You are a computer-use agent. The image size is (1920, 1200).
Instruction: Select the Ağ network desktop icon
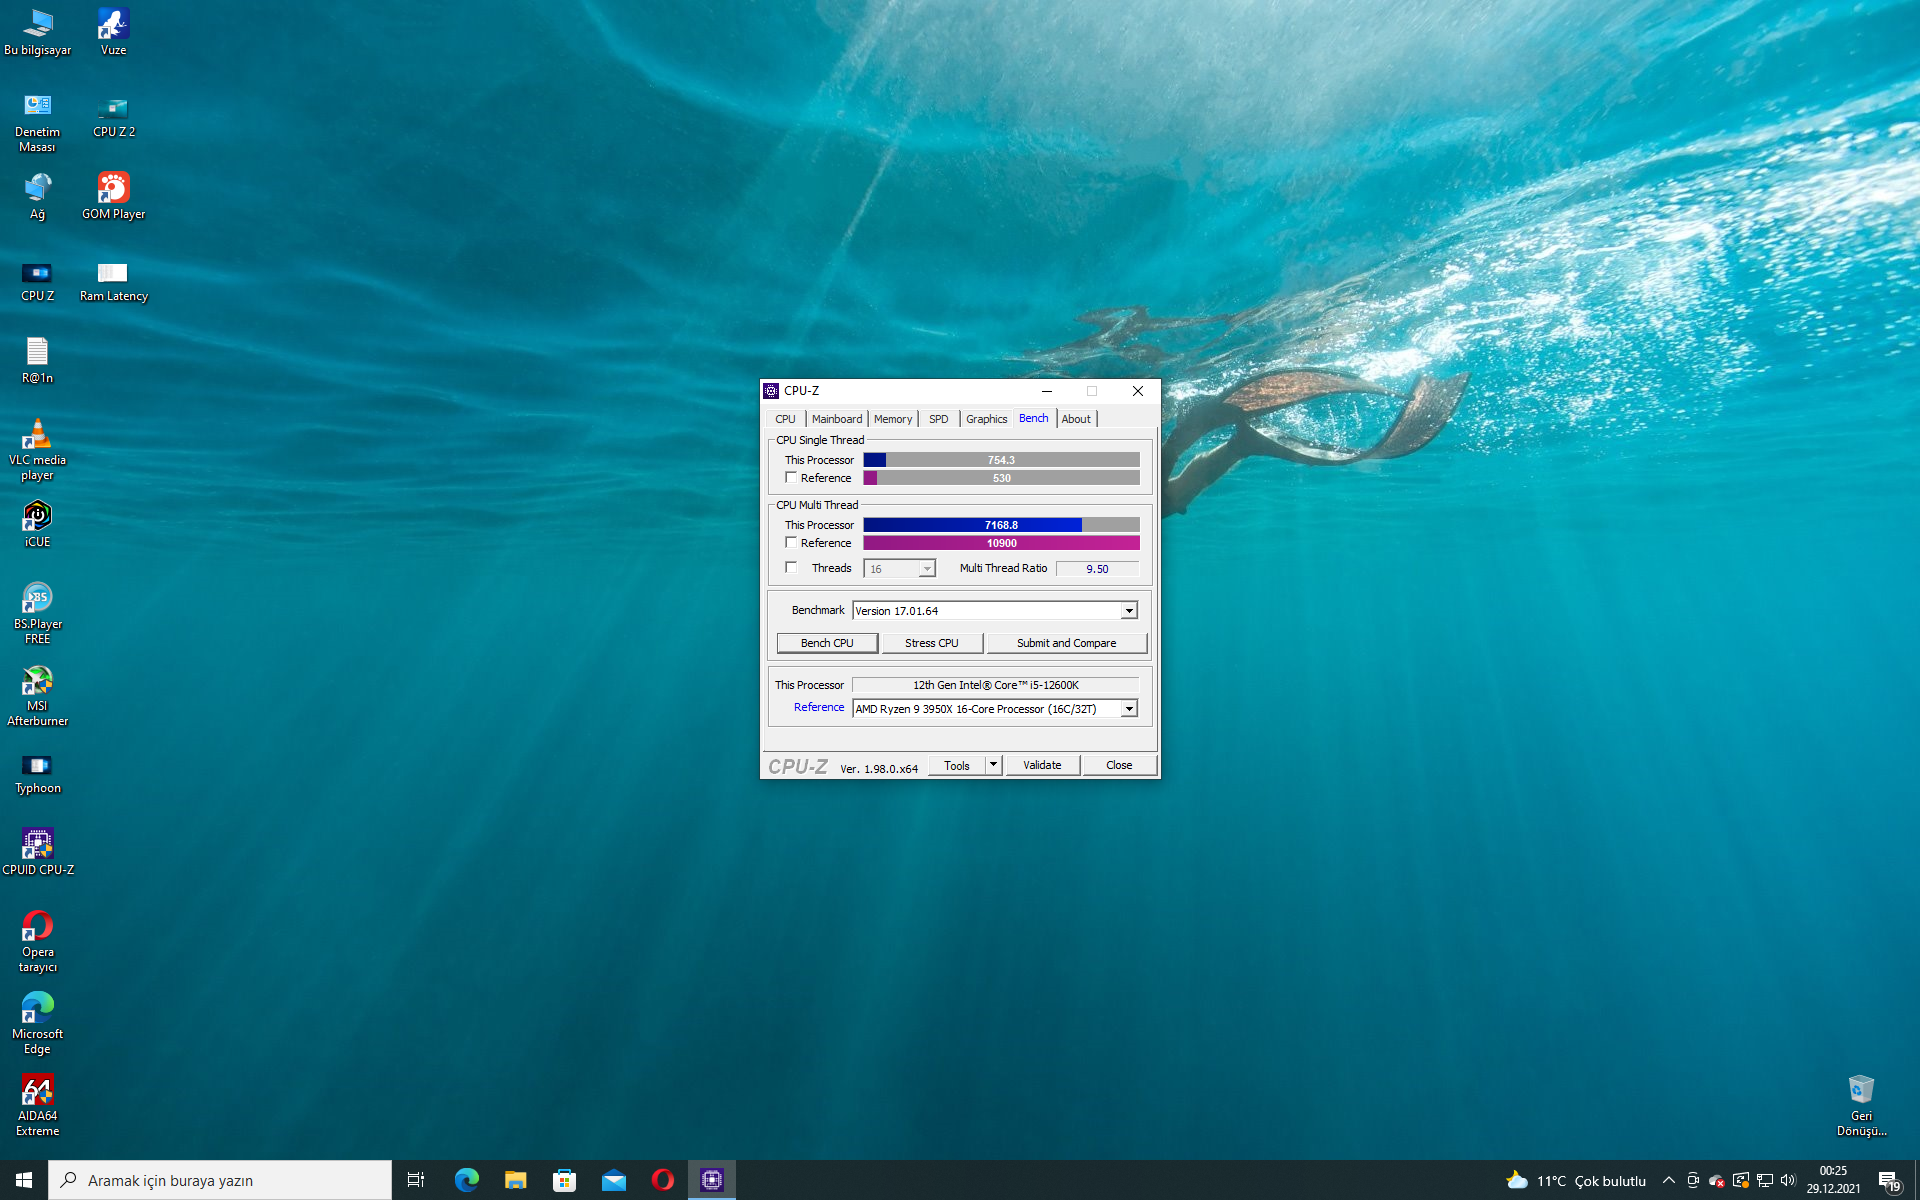click(37, 196)
